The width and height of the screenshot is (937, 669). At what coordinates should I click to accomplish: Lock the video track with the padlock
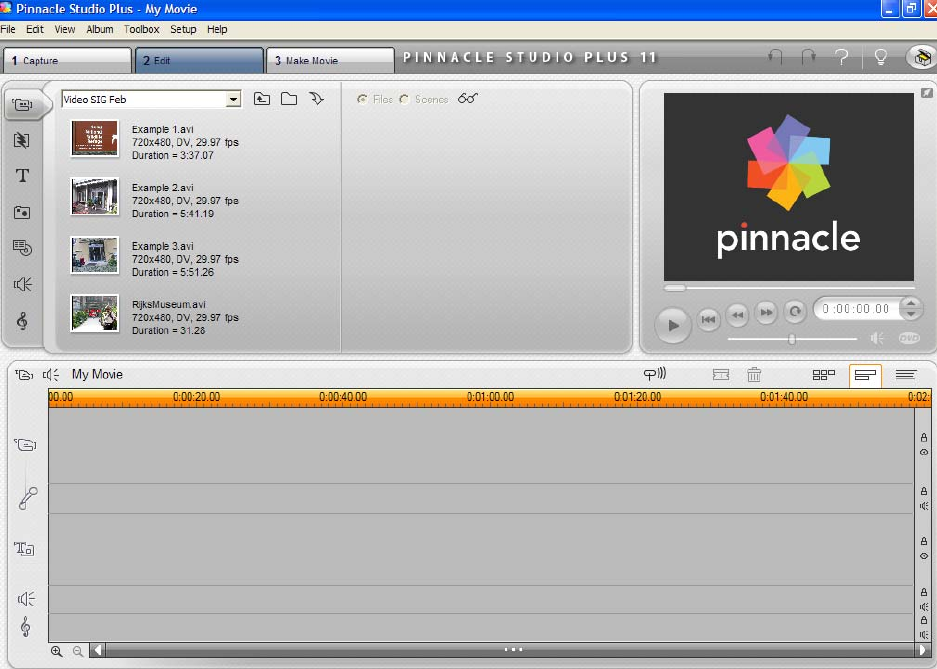924,438
